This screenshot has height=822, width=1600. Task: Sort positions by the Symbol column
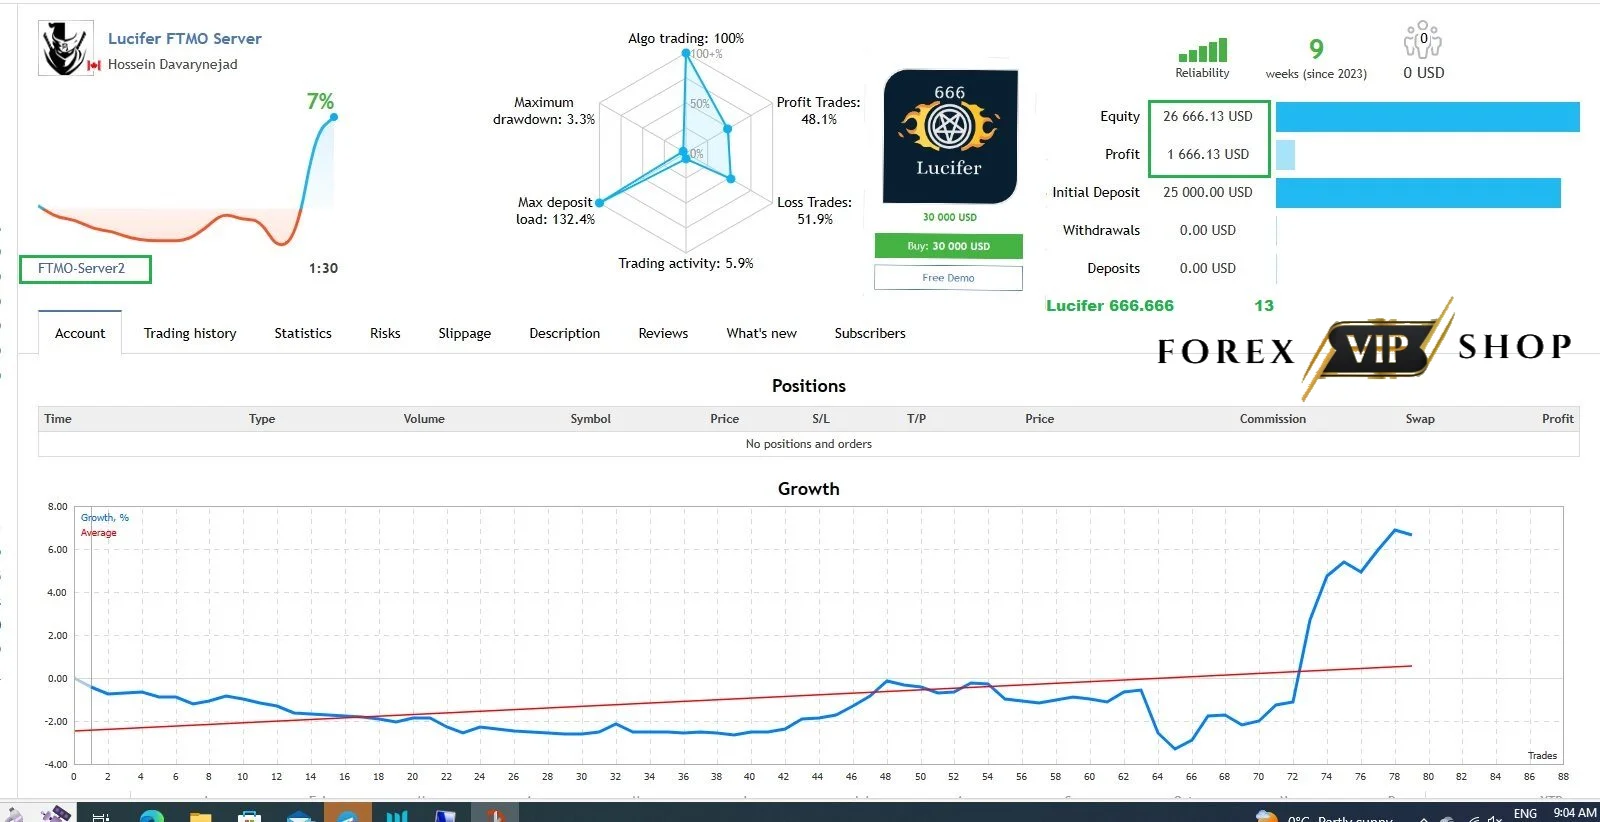(x=590, y=419)
